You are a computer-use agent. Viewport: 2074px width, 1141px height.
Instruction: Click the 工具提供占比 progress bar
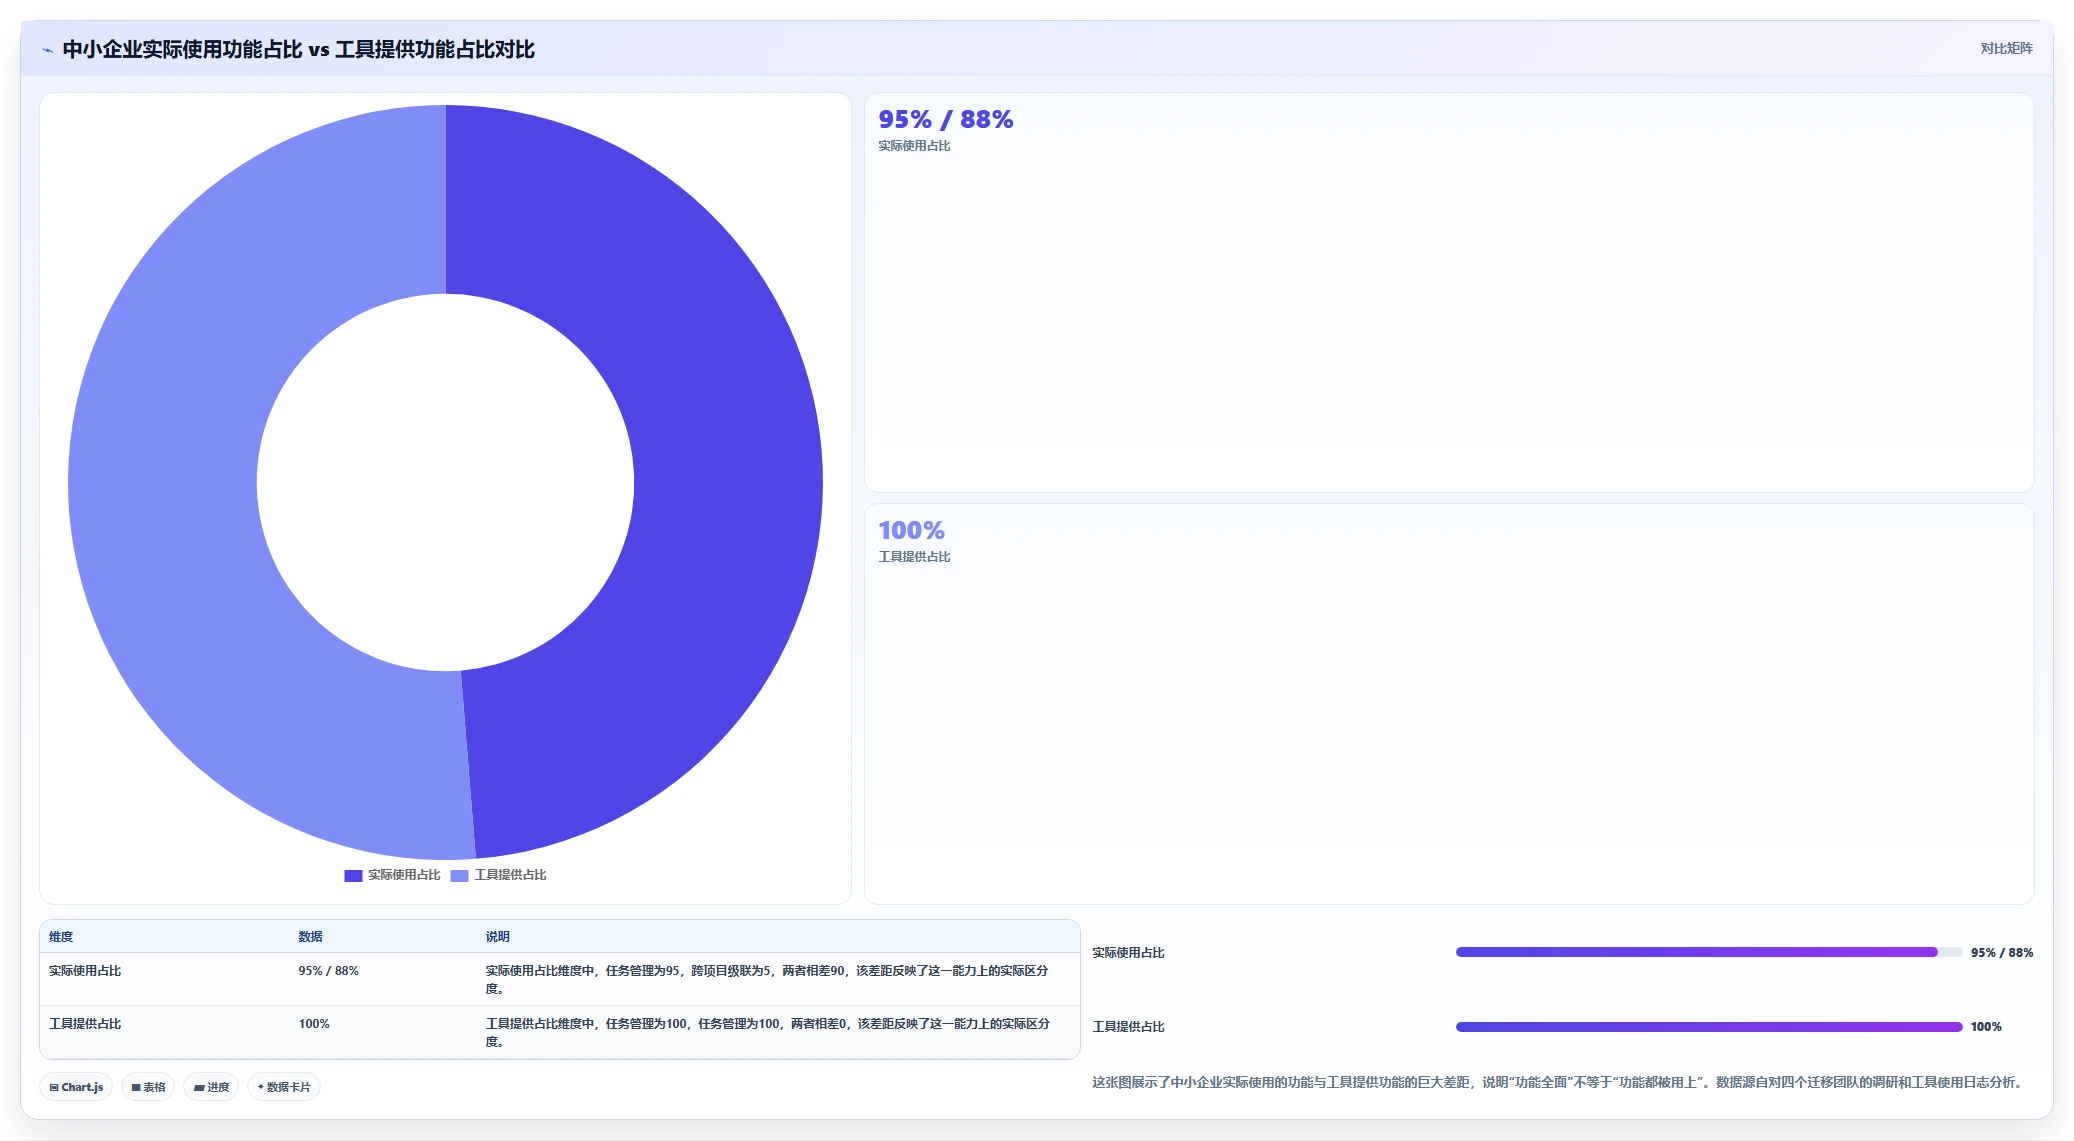pos(1709,1027)
